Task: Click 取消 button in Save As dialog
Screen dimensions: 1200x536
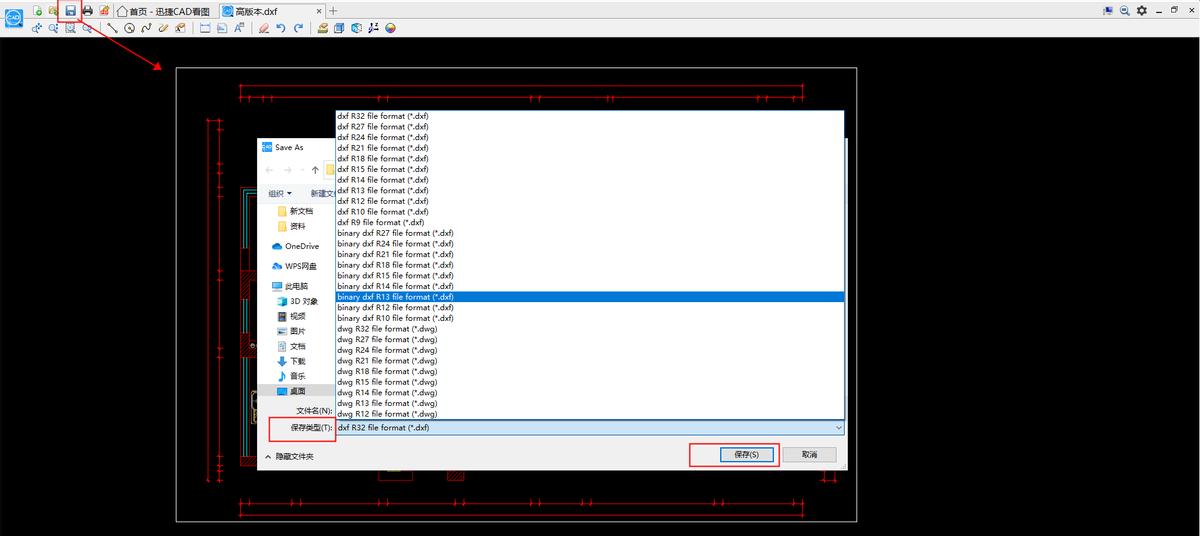Action: click(x=809, y=454)
